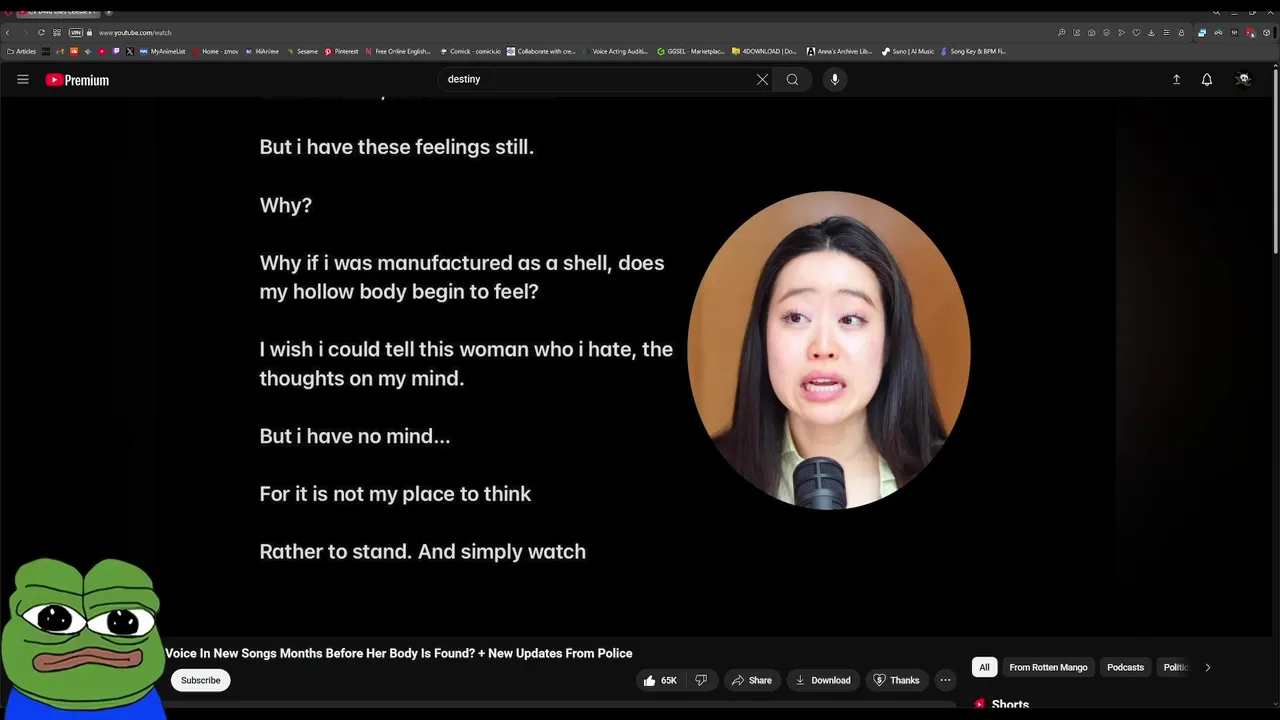Open the X (Twitter) bookmark icon

[x=129, y=51]
